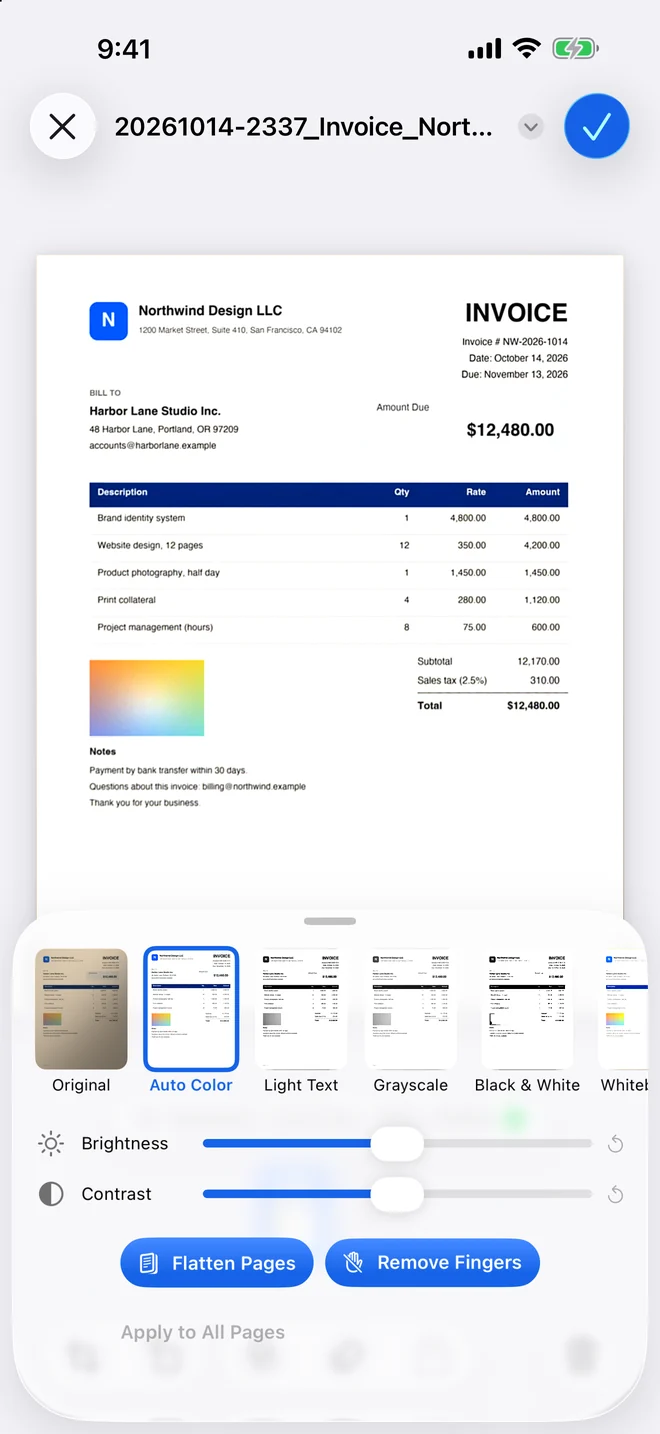The height and width of the screenshot is (1434, 660).
Task: Click the Brightness slider handle
Action: click(397, 1144)
